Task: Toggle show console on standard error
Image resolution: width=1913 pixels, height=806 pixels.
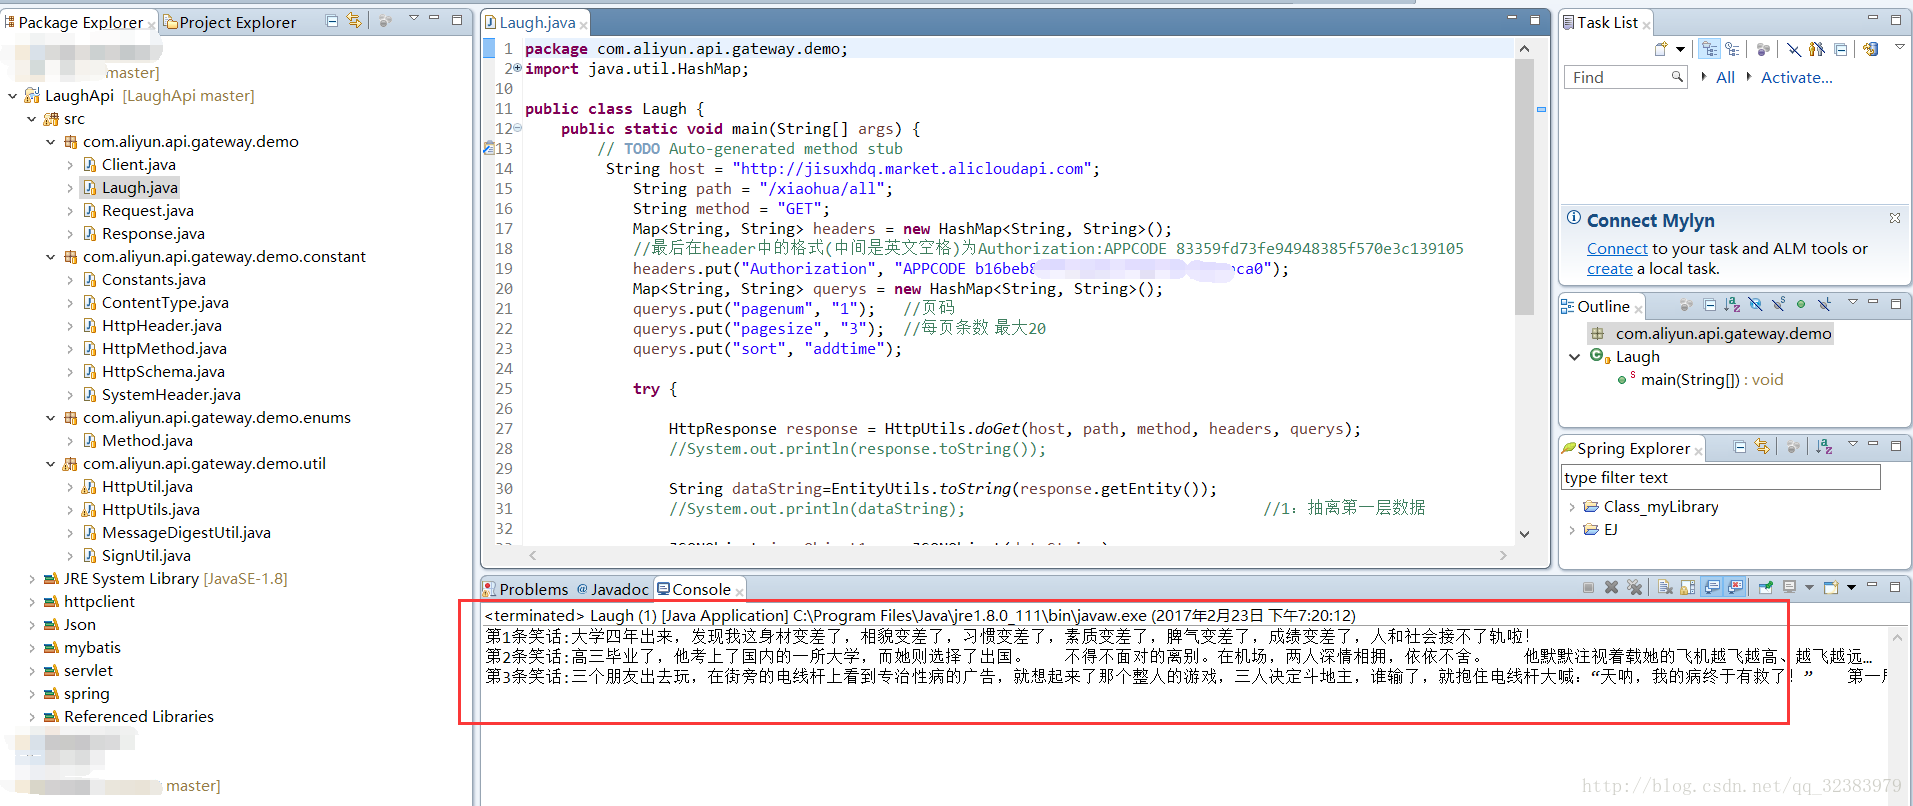Action: [x=1735, y=587]
